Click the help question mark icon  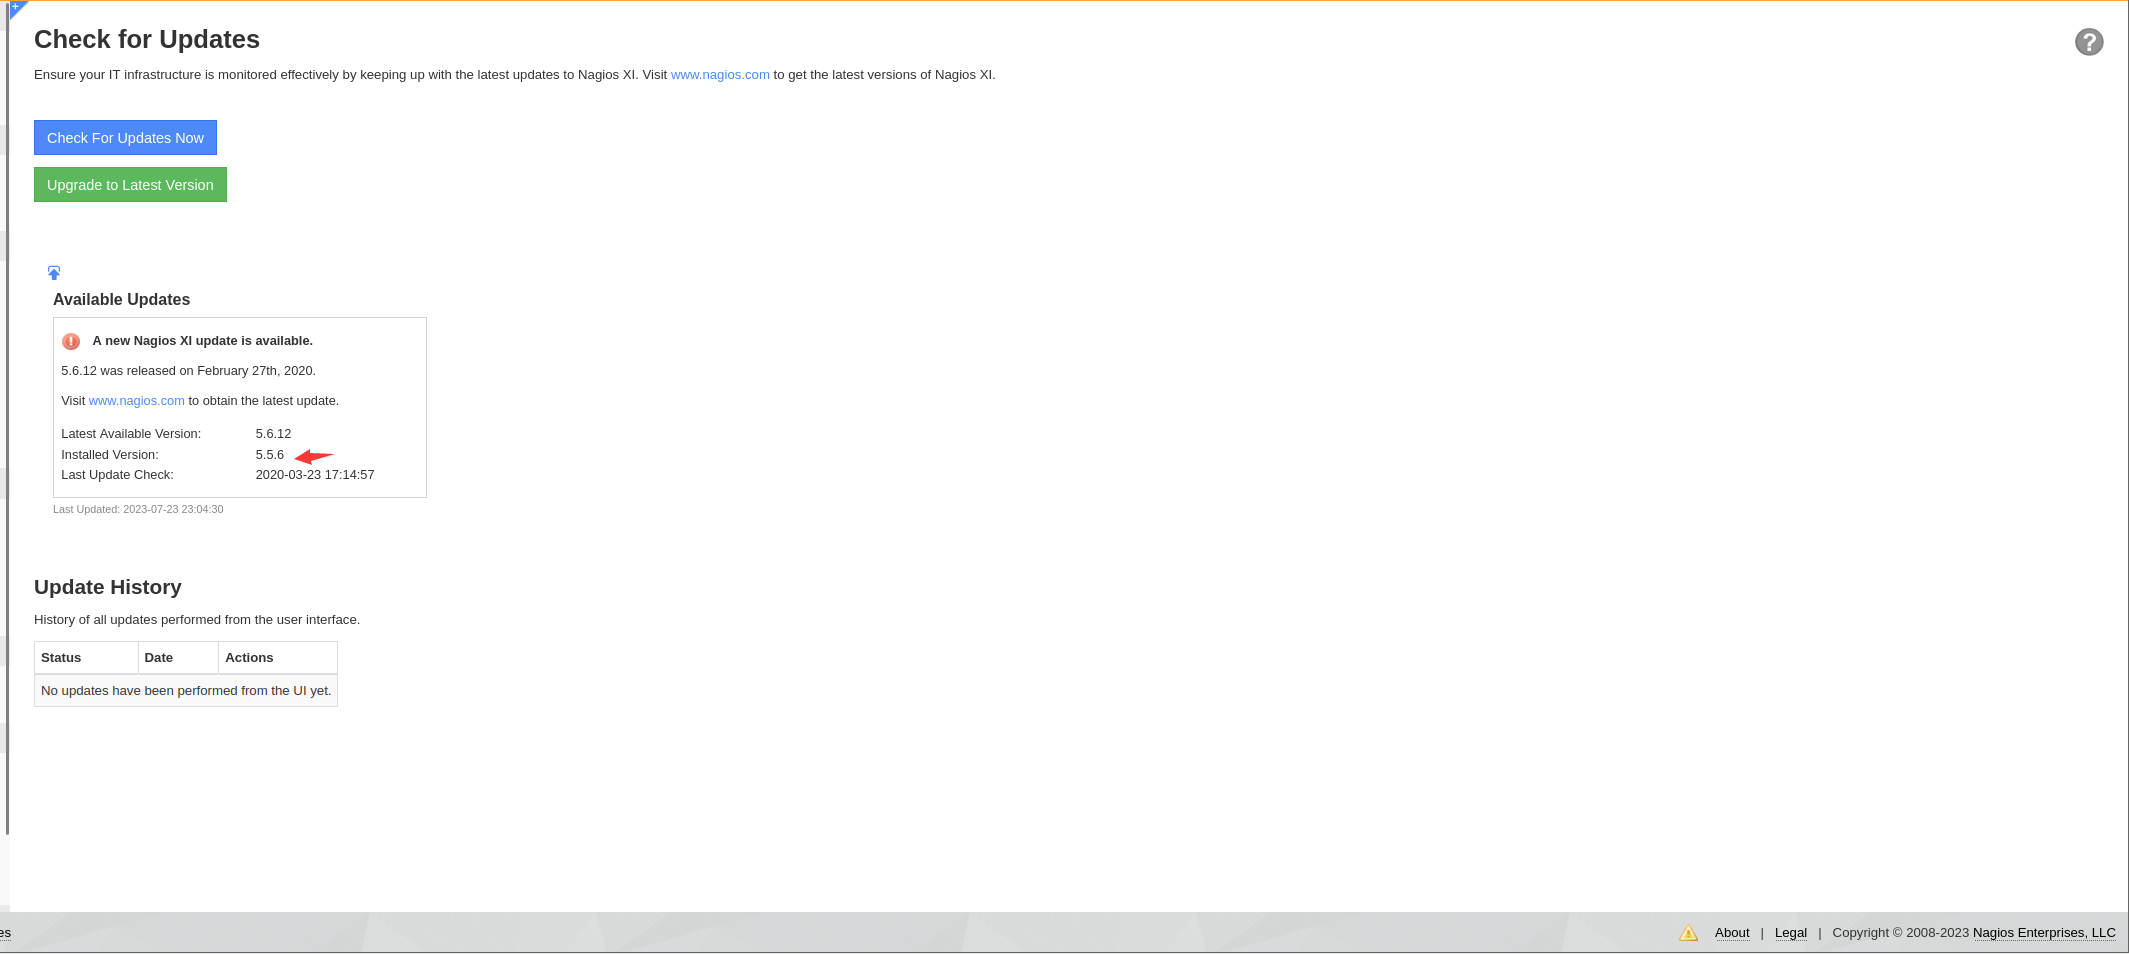tap(2088, 42)
